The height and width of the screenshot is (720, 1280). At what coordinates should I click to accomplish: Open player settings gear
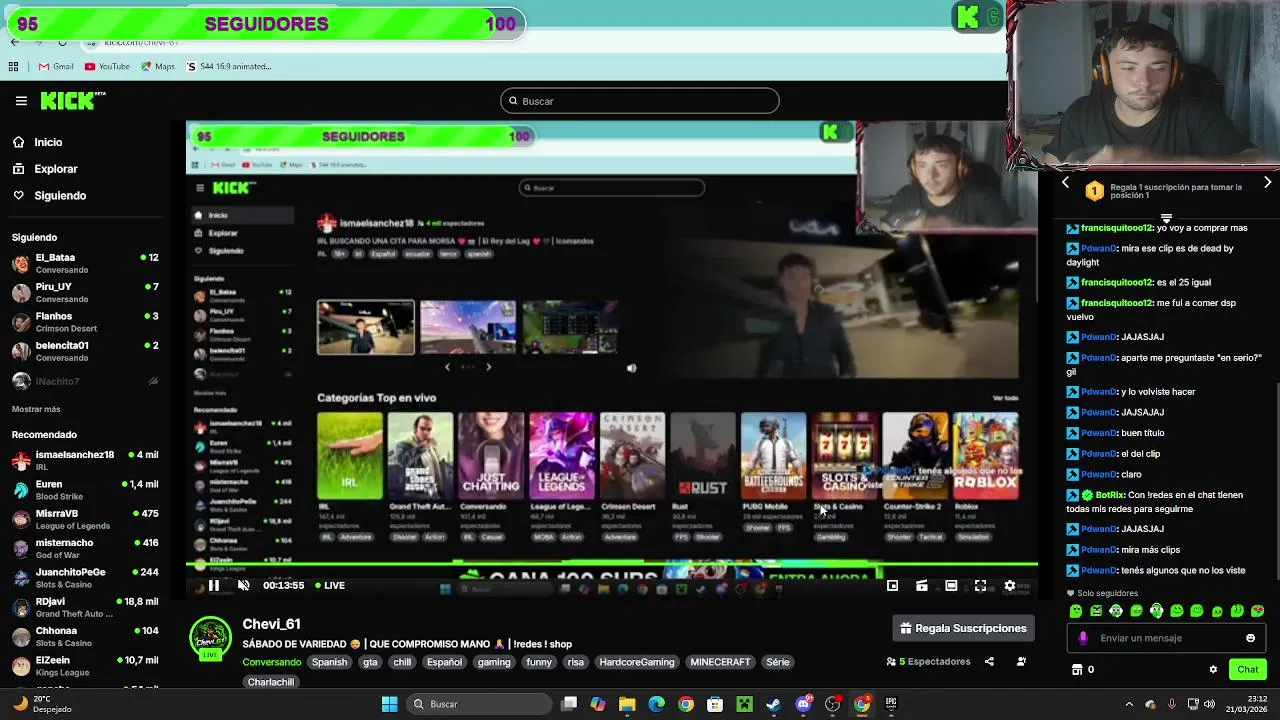click(x=1010, y=586)
